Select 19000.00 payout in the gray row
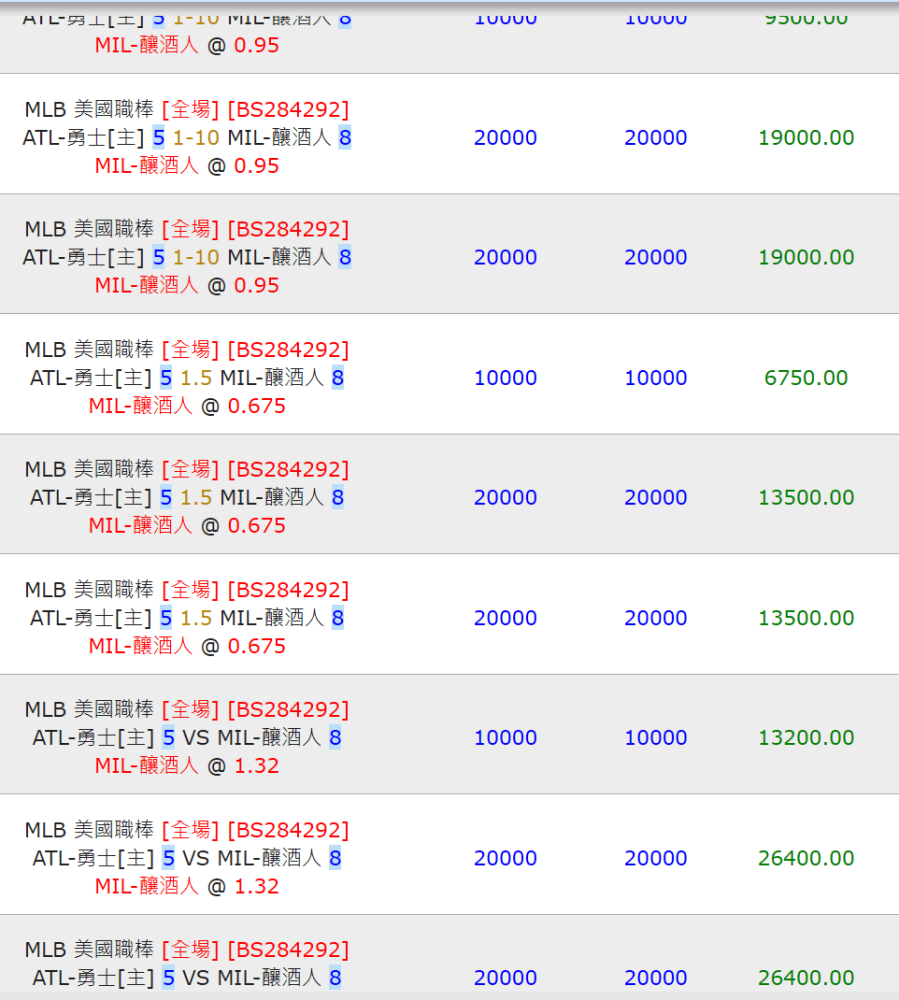The height and width of the screenshot is (1000, 899). (805, 258)
